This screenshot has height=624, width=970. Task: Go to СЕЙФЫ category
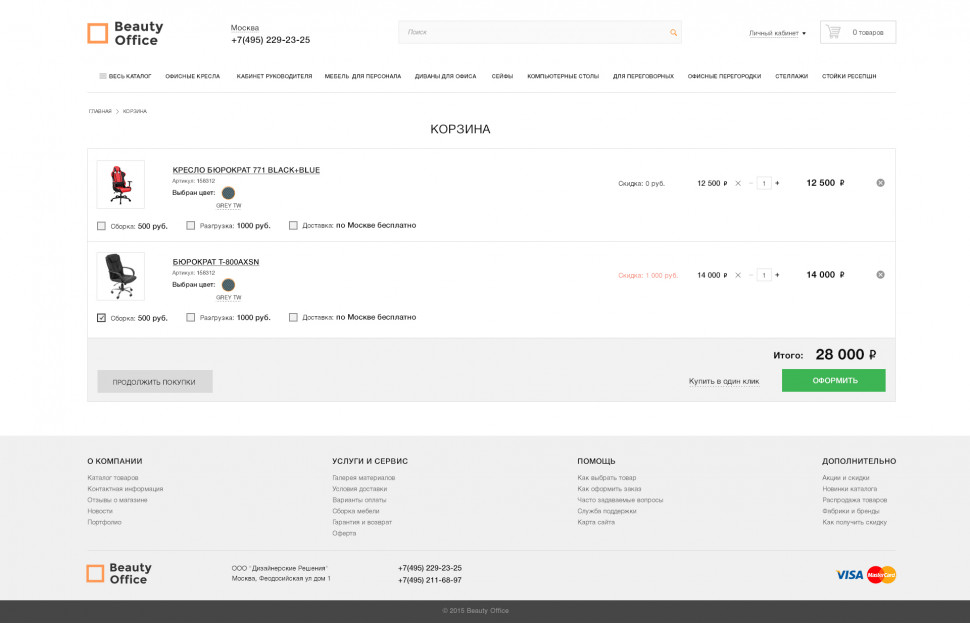pos(502,76)
